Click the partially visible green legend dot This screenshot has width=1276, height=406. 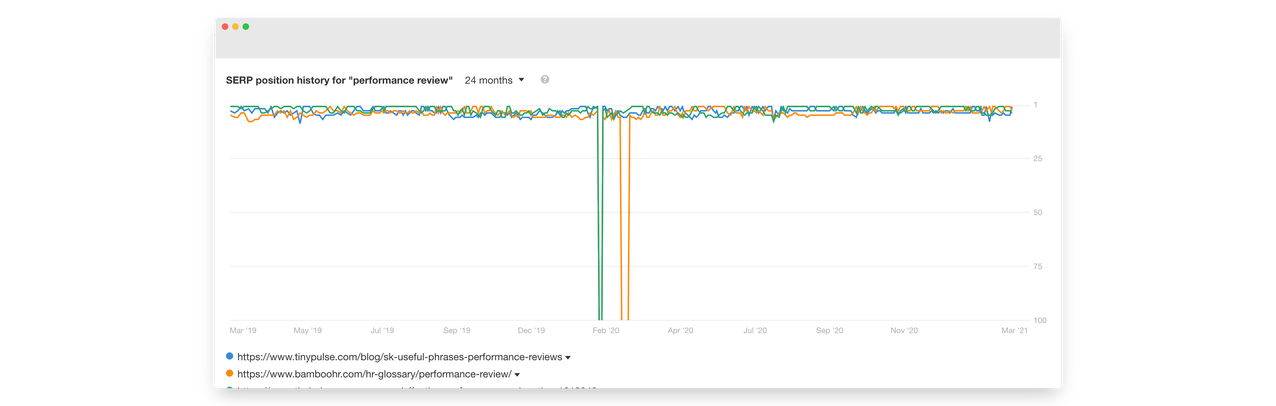coord(230,387)
